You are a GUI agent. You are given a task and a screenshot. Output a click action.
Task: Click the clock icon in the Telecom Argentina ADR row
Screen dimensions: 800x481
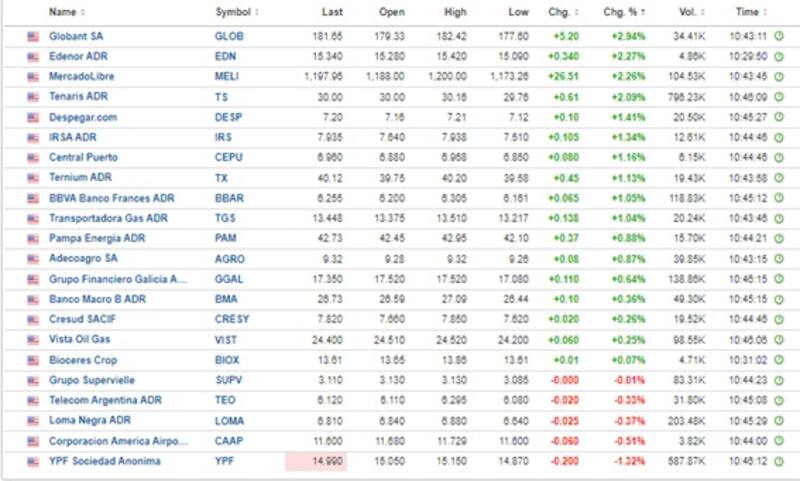tap(779, 400)
